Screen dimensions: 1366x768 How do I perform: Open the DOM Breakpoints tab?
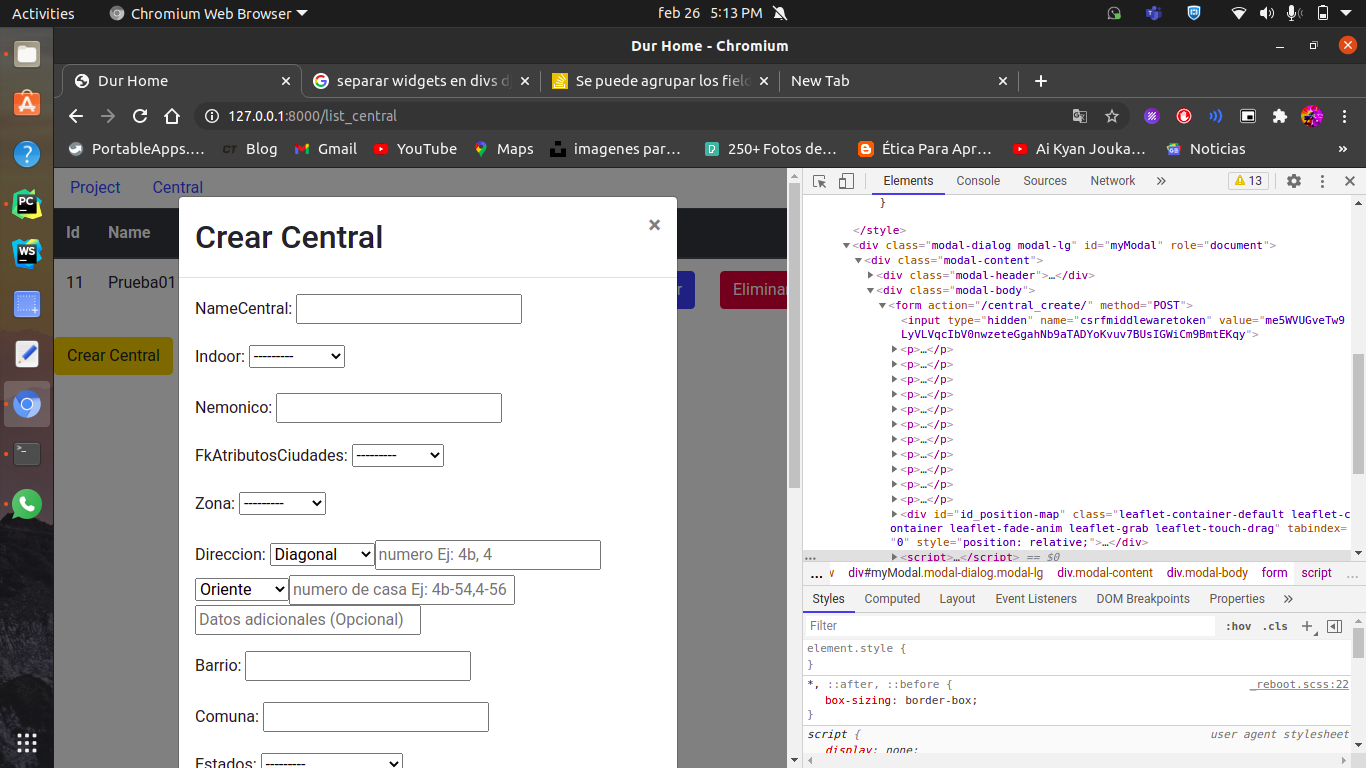pyautogui.click(x=1143, y=599)
